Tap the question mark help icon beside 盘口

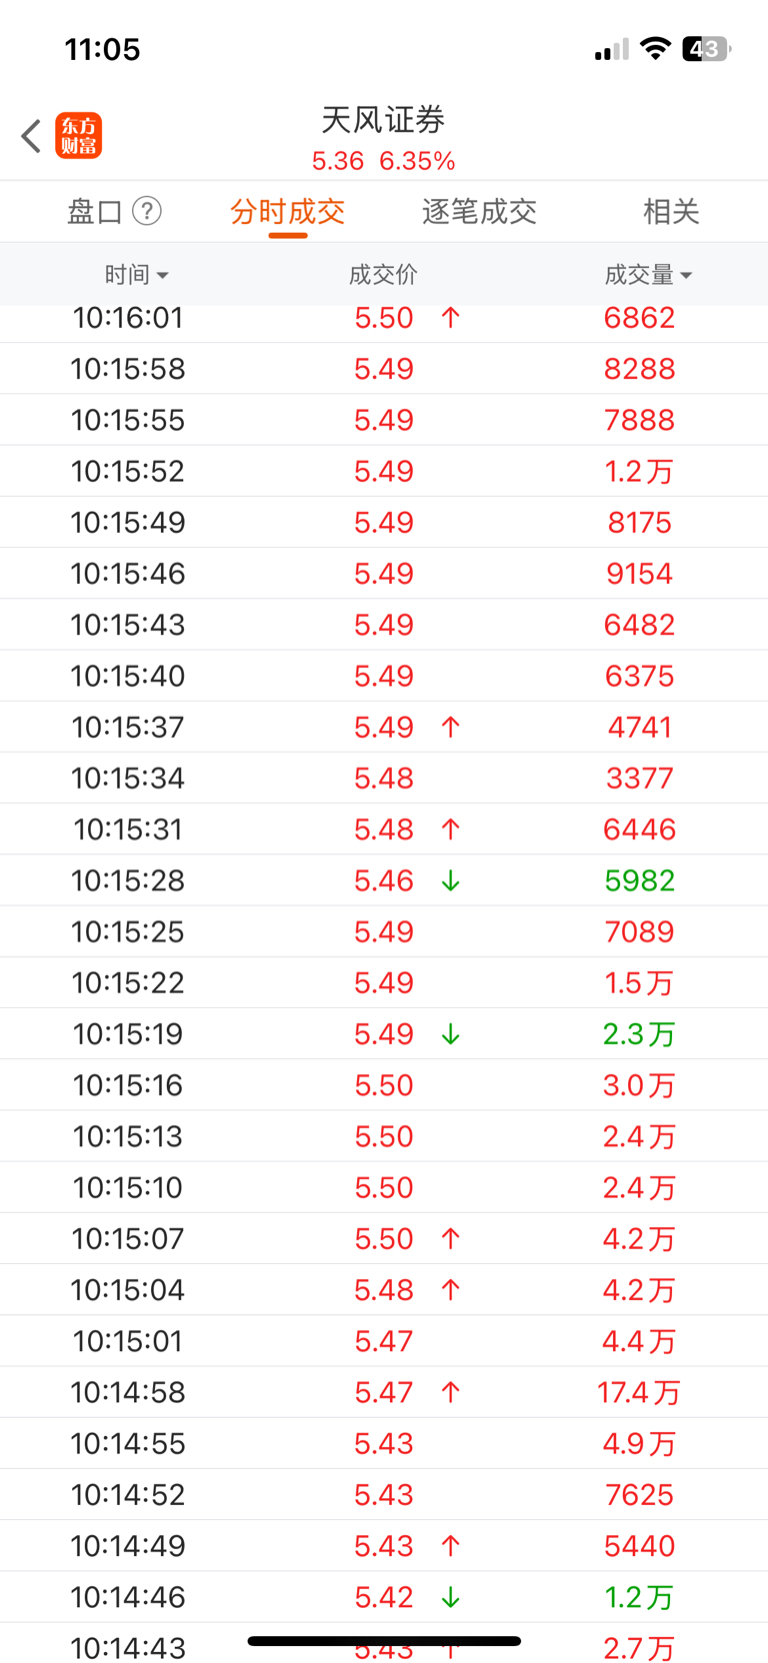pos(147,211)
